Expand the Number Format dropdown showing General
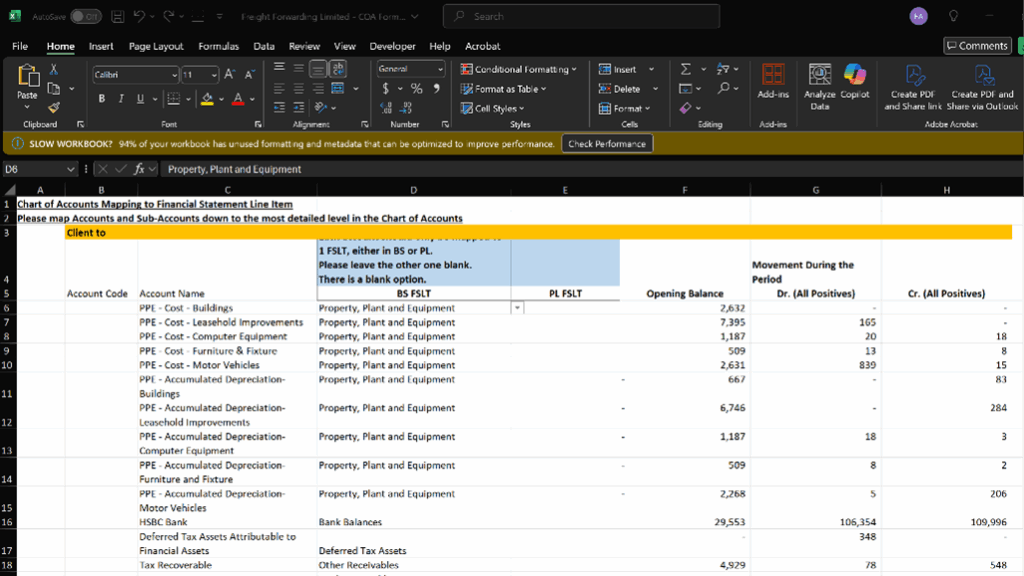Screen dimensions: 1024x576 pos(440,68)
